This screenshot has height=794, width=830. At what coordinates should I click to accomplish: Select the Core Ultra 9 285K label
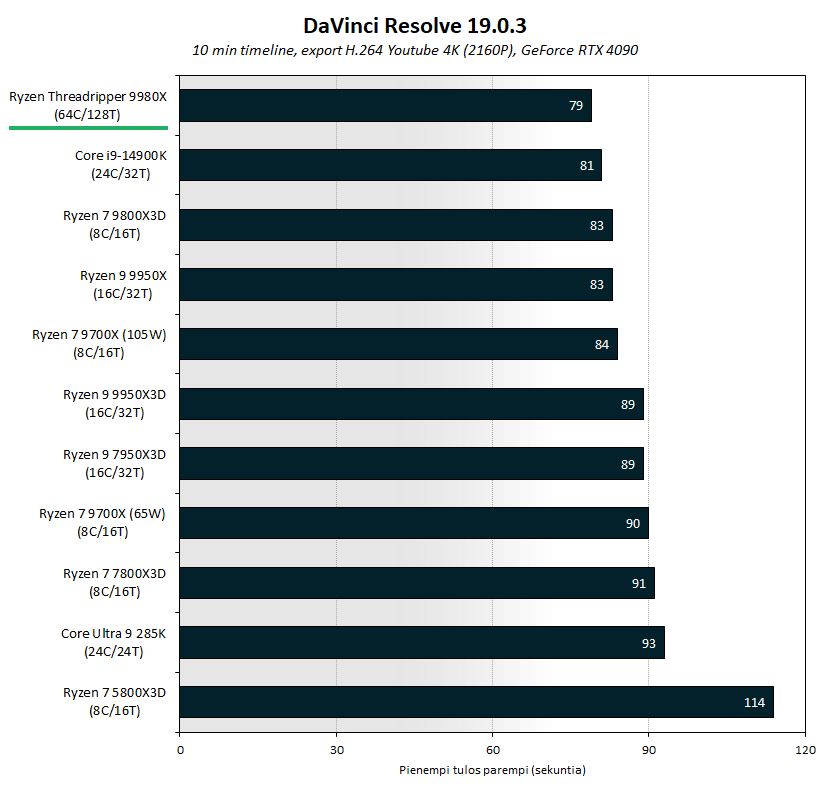(x=113, y=642)
